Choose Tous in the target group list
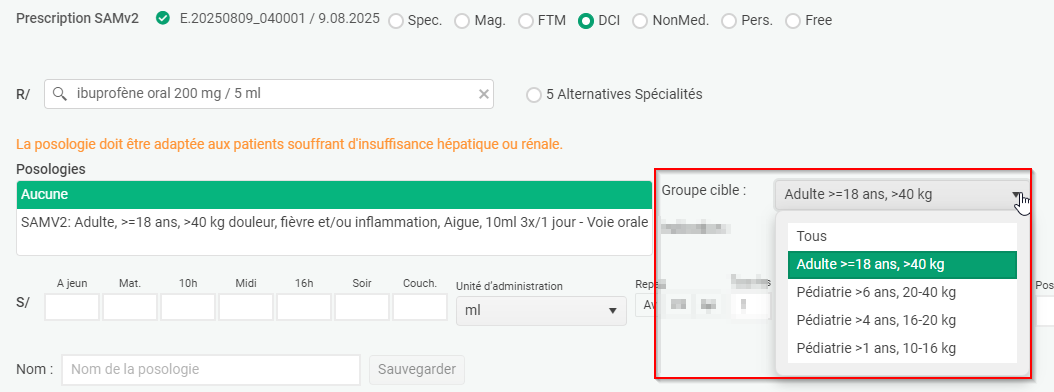This screenshot has height=392, width=1054. click(x=902, y=237)
